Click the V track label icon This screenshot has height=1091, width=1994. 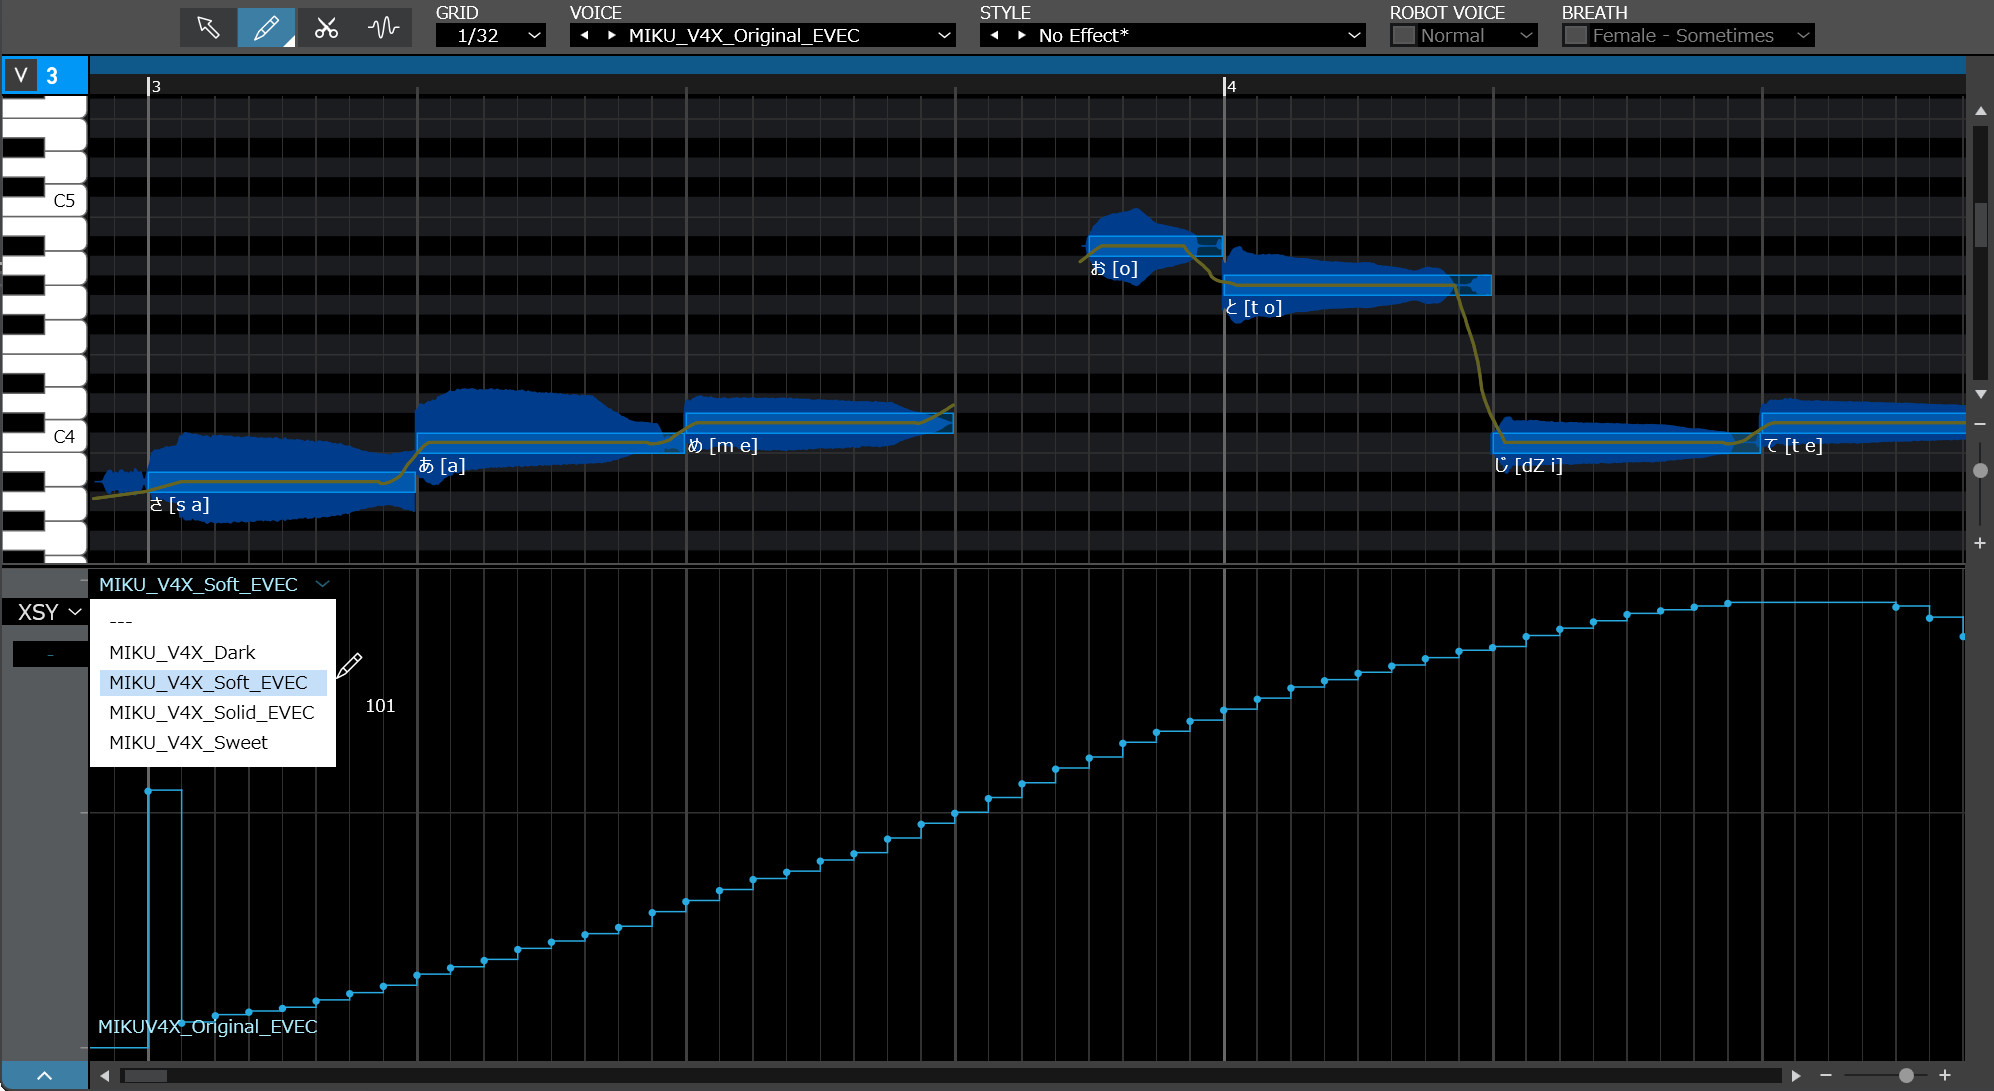[21, 76]
